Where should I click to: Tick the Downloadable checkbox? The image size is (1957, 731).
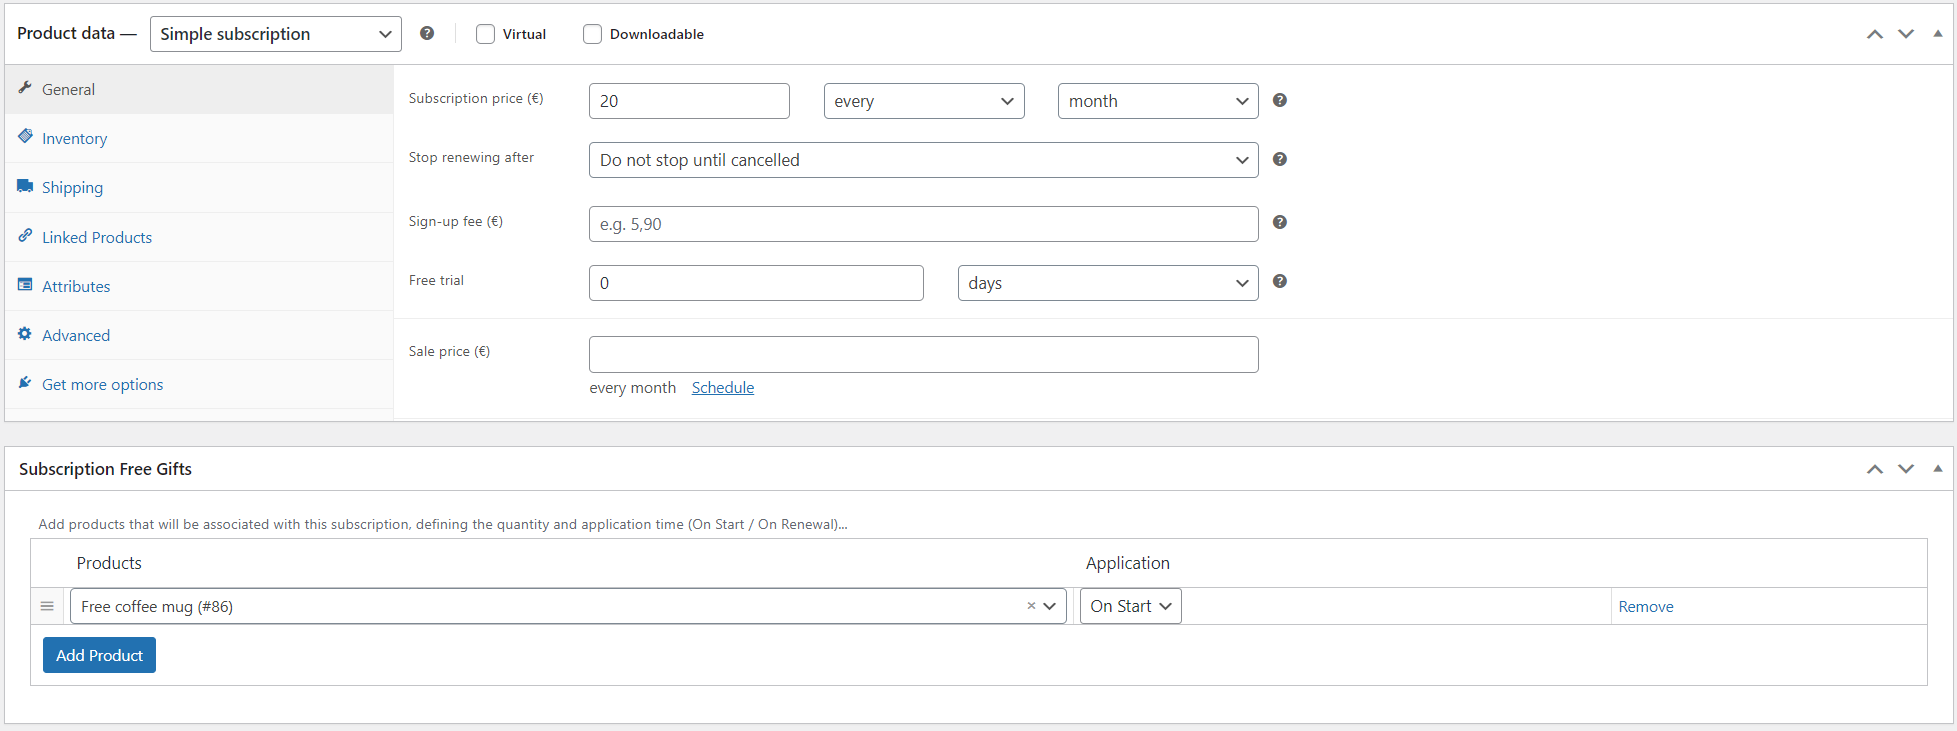(592, 34)
